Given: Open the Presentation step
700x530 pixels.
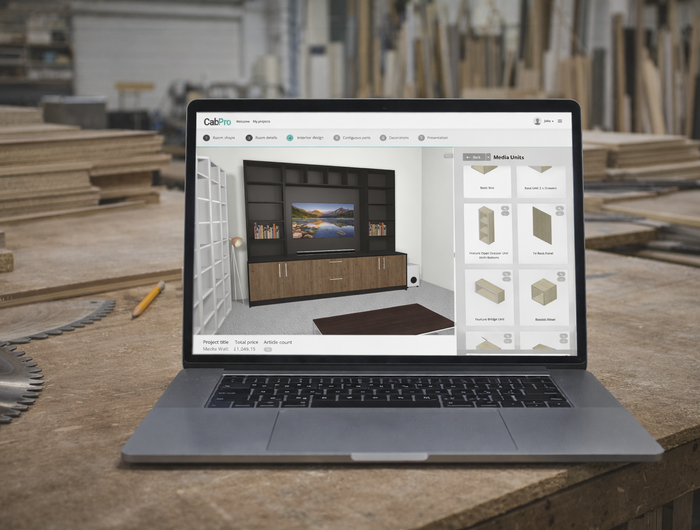Looking at the screenshot, I should click(435, 138).
